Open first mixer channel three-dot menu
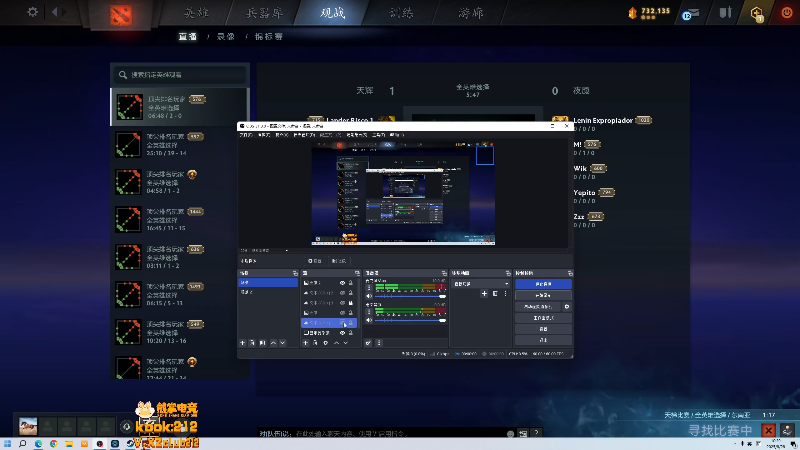Screen dimensions: 800x450 369,288
